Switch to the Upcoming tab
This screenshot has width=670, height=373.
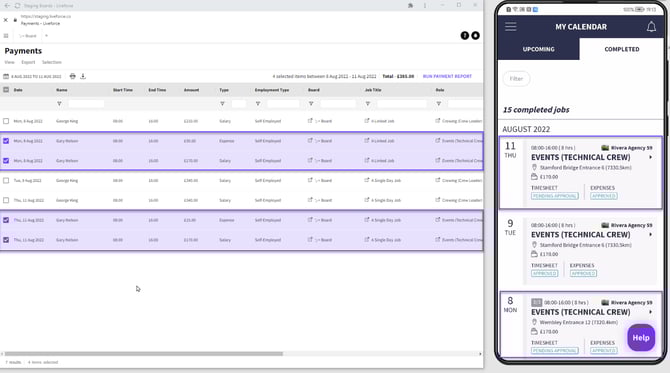[538, 49]
